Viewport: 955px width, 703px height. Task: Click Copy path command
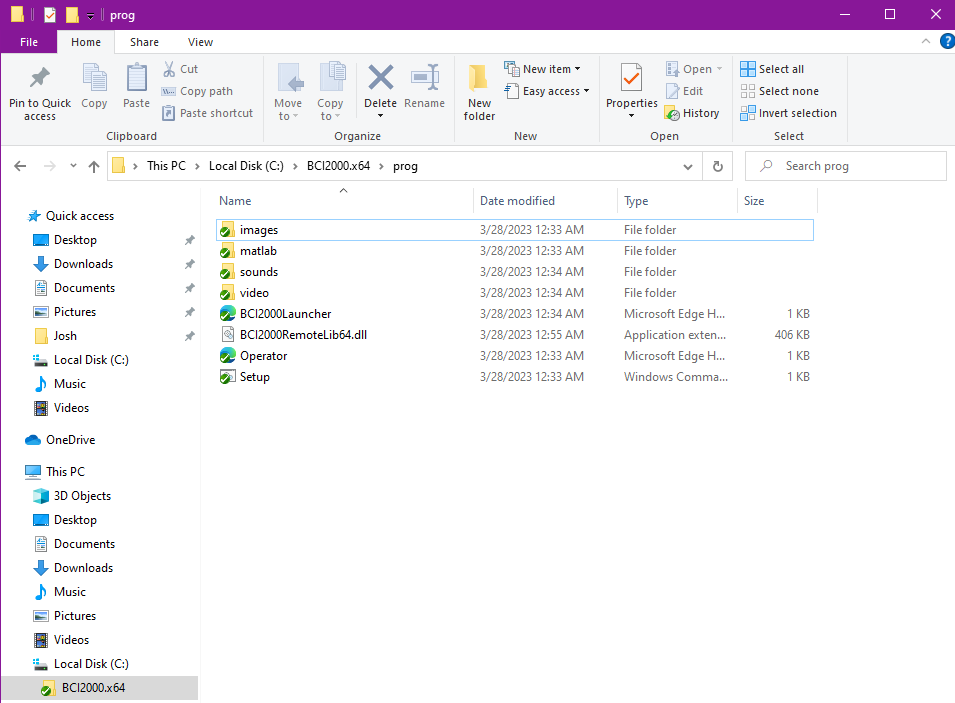coord(197,91)
